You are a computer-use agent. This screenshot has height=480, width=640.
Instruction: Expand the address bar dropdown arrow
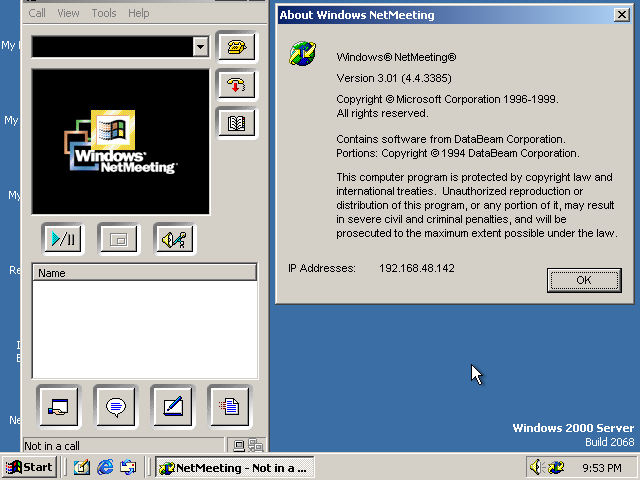[x=200, y=47]
